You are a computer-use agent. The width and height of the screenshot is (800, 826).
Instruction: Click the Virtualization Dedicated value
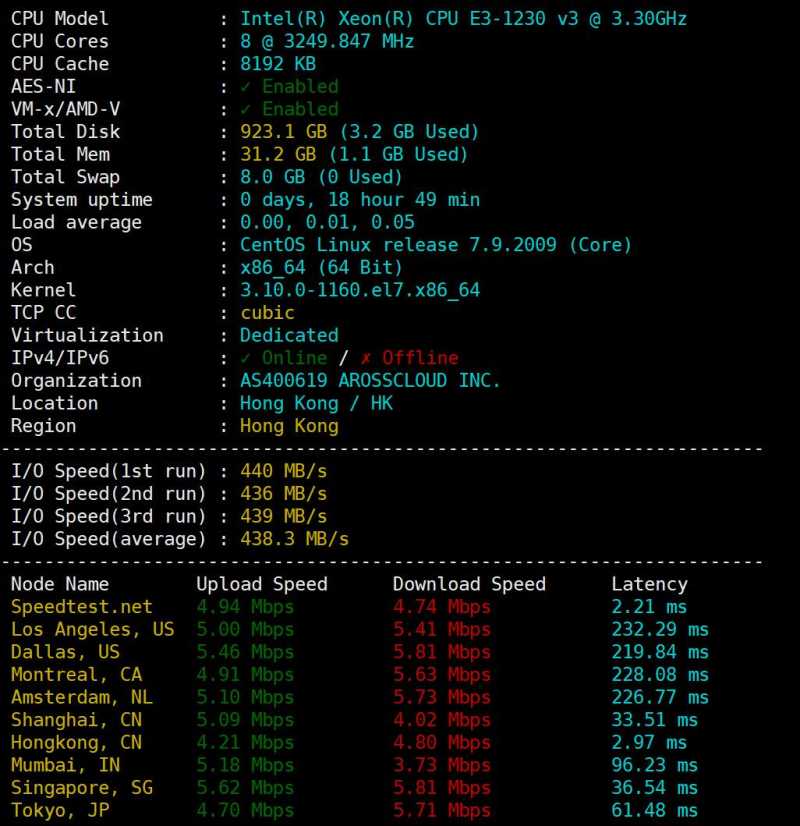[x=289, y=336]
